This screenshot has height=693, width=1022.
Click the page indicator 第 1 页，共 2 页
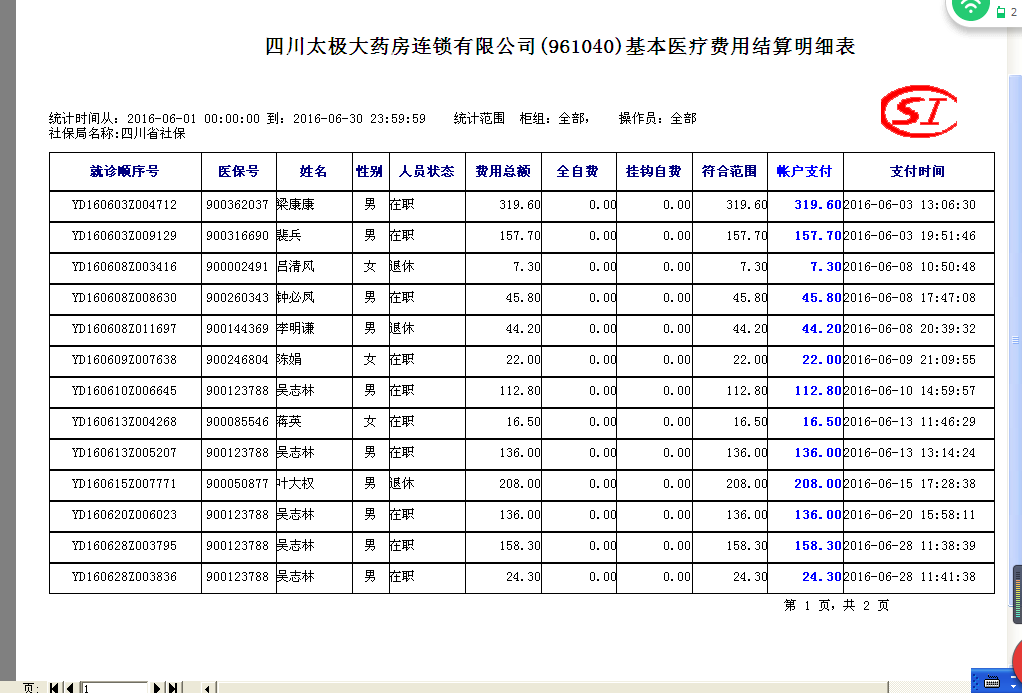click(x=836, y=606)
